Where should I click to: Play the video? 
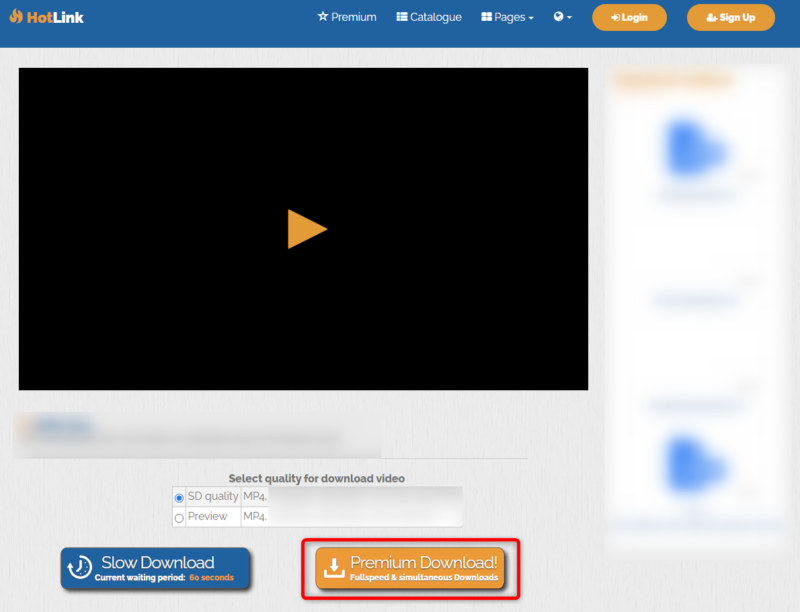coord(306,228)
